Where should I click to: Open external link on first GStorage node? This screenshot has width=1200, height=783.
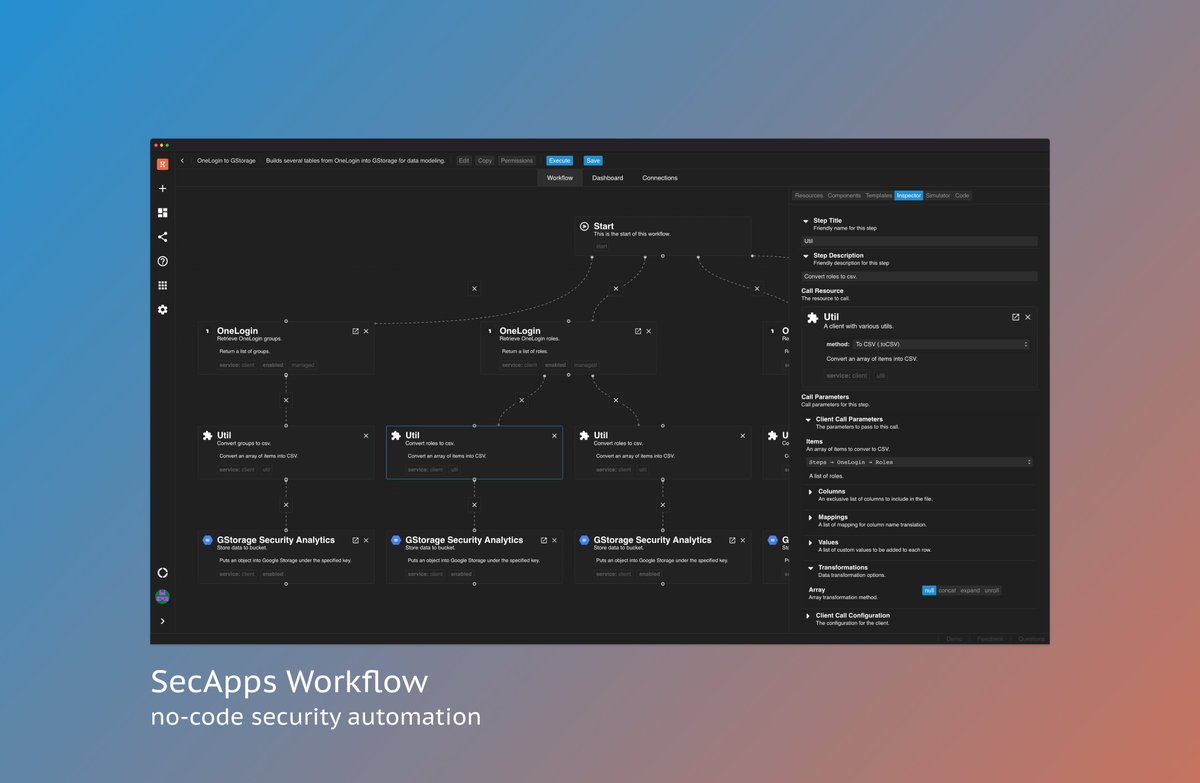coord(355,540)
